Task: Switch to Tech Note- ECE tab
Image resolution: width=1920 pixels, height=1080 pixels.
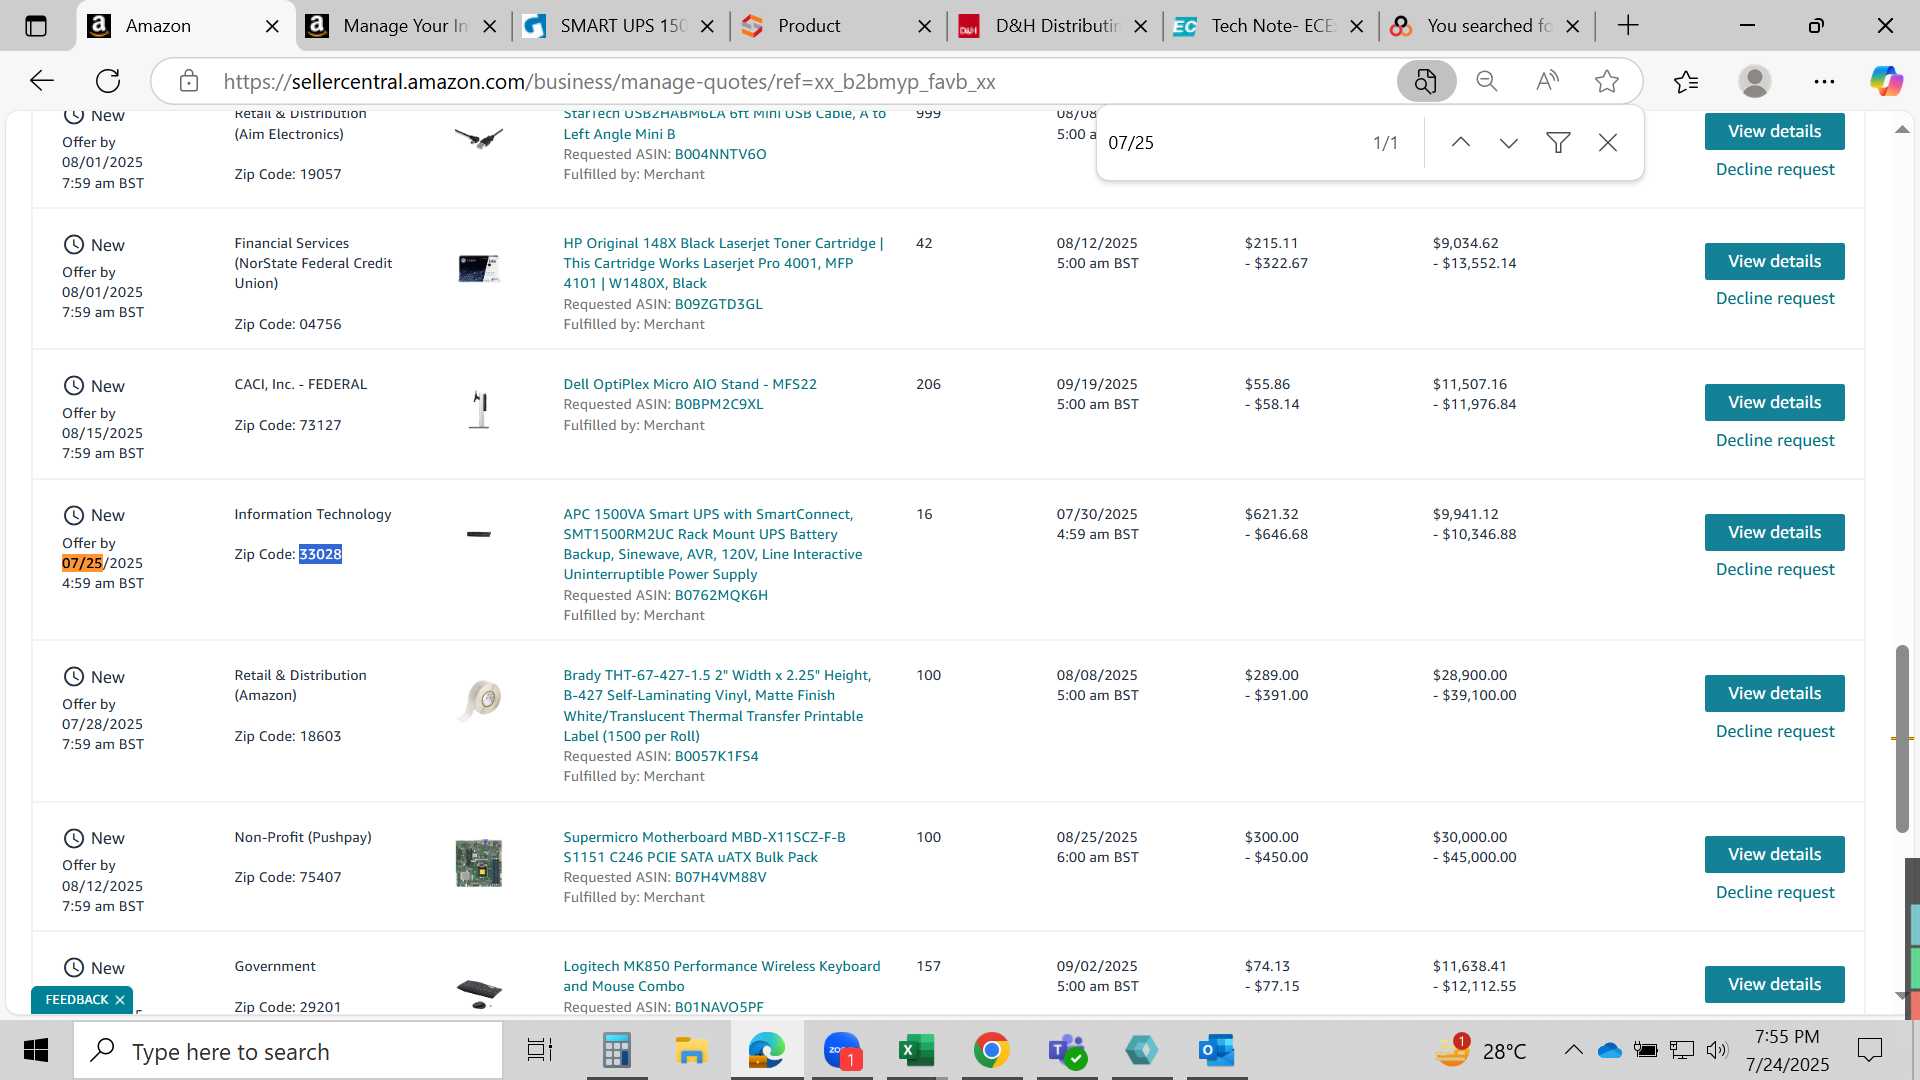Action: [x=1271, y=26]
